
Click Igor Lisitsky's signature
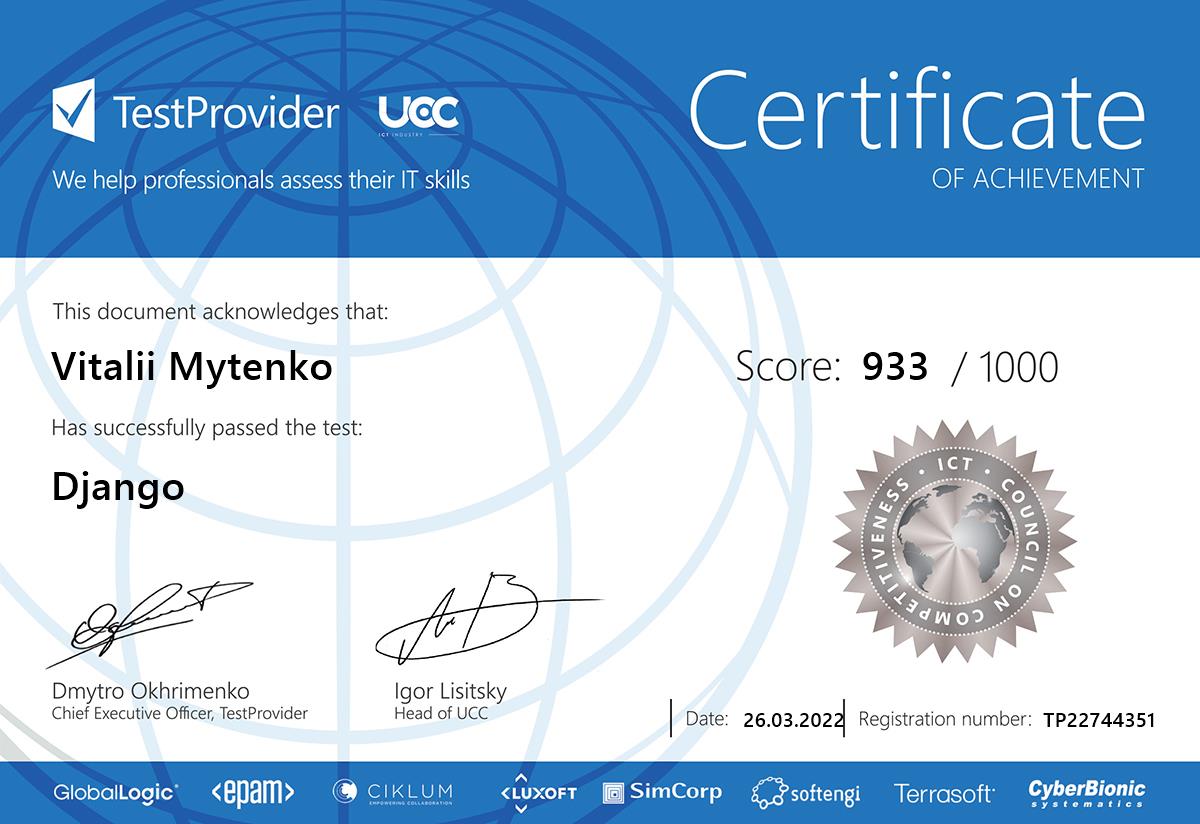click(470, 619)
